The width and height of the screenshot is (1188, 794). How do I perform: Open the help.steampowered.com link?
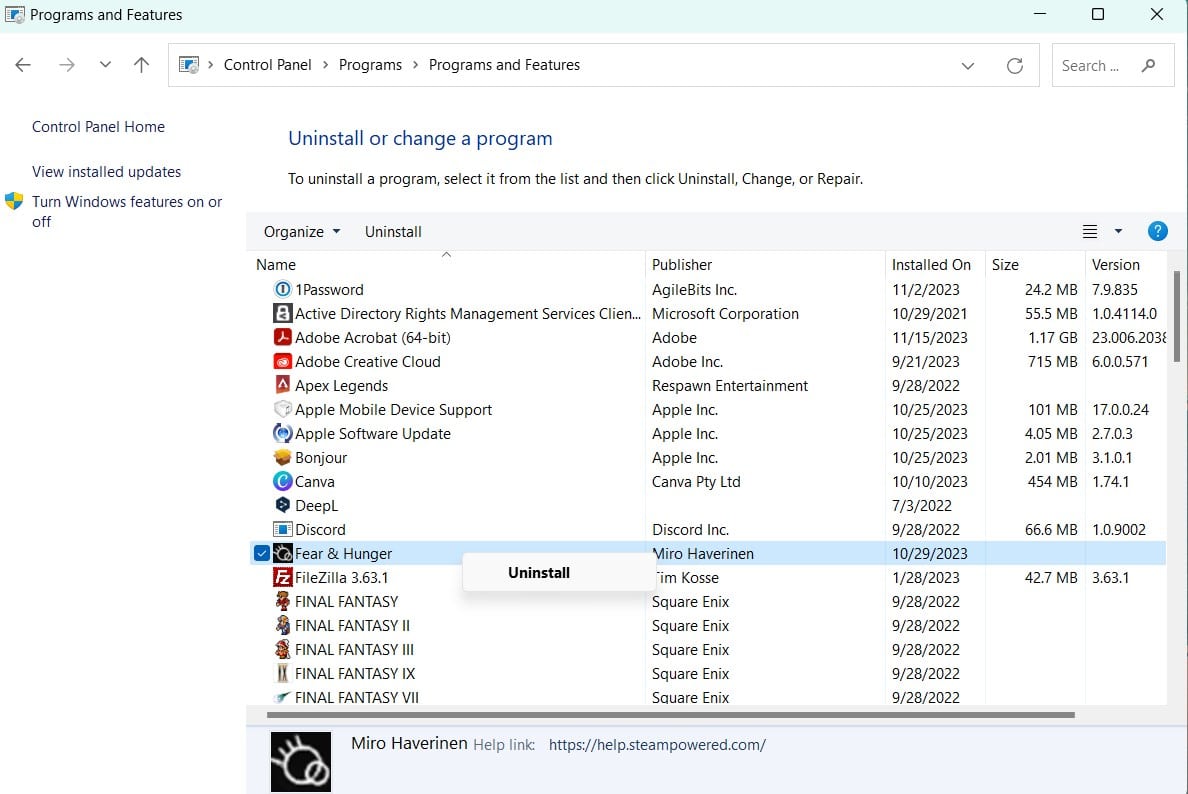coord(657,745)
